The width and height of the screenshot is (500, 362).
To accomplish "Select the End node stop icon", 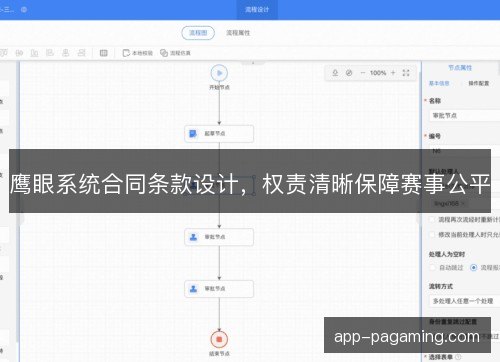I will click(x=219, y=339).
